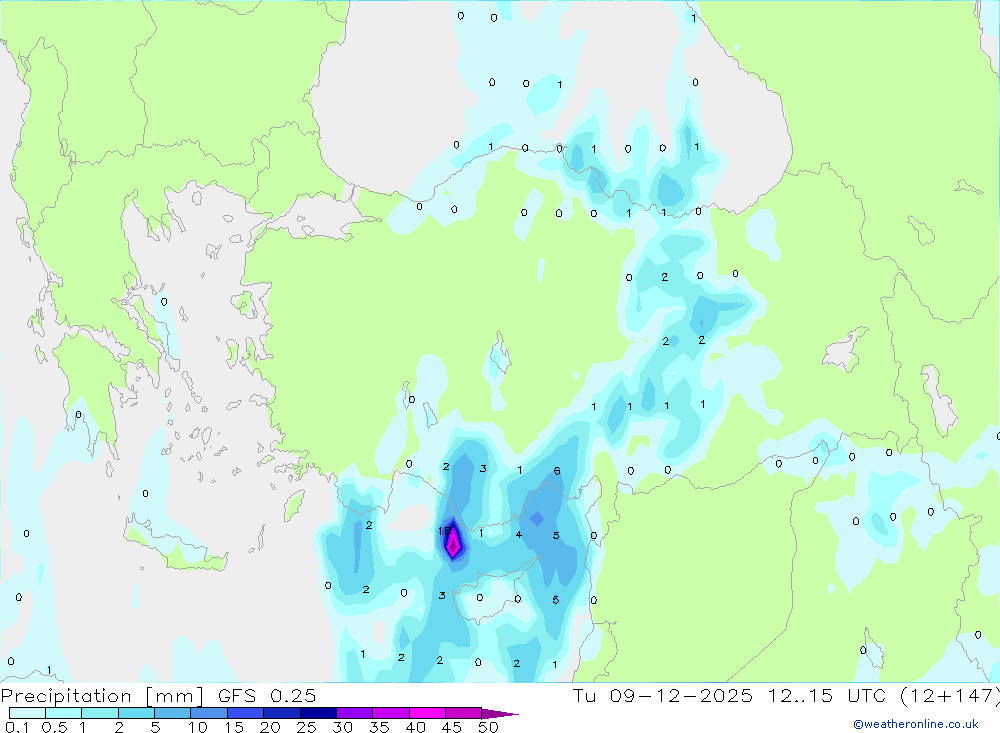The width and height of the screenshot is (1000, 733).
Task: Click the 30–35 mm purple legend box
Action: click(x=355, y=713)
